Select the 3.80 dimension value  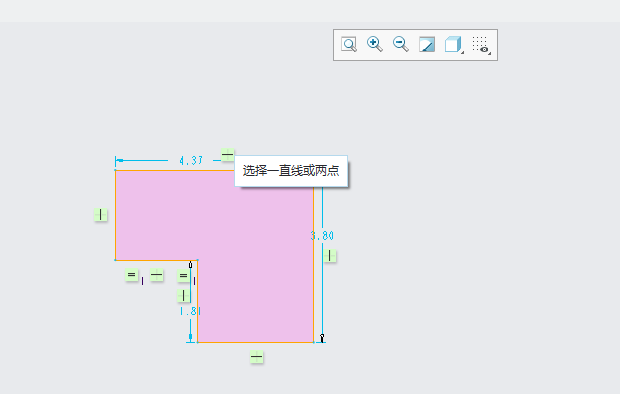point(322,236)
